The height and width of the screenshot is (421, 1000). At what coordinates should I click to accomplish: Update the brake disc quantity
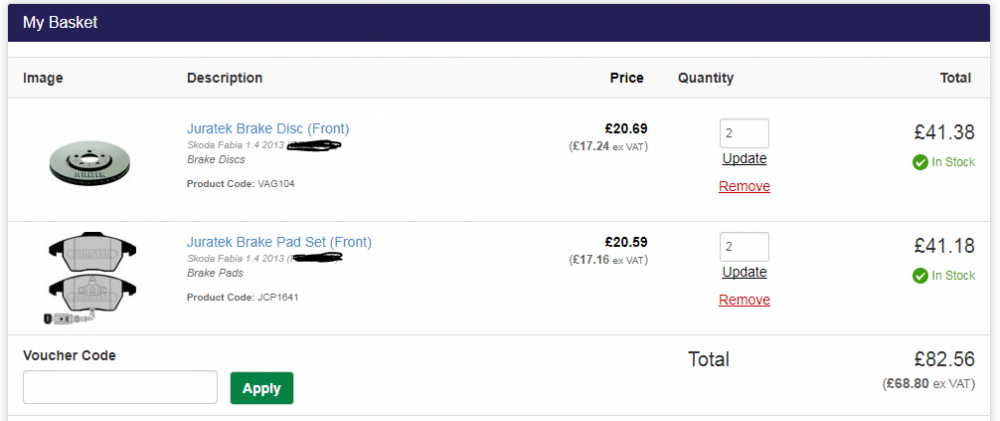pos(744,159)
